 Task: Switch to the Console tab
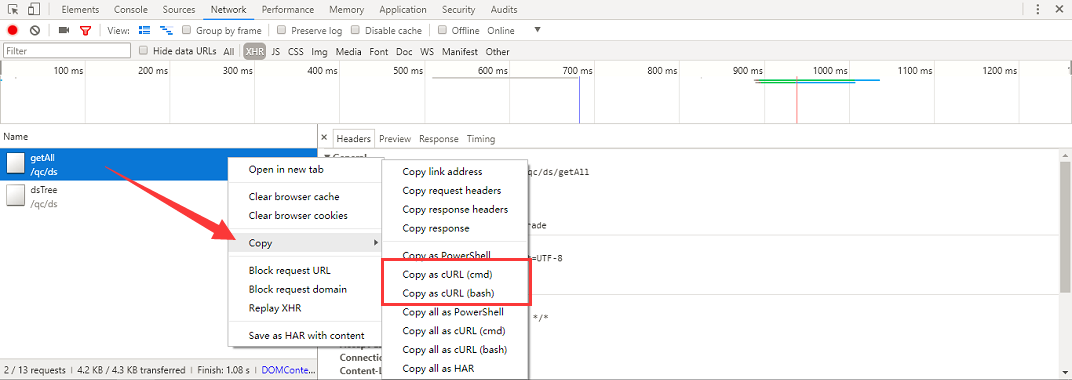pyautogui.click(x=131, y=10)
